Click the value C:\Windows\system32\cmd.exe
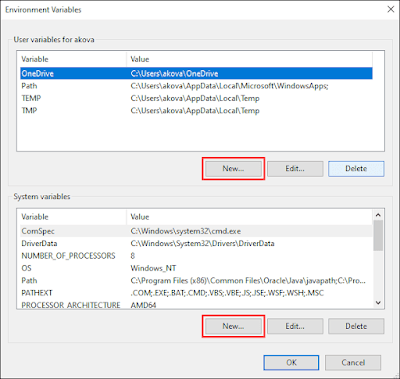 pyautogui.click(x=186, y=231)
